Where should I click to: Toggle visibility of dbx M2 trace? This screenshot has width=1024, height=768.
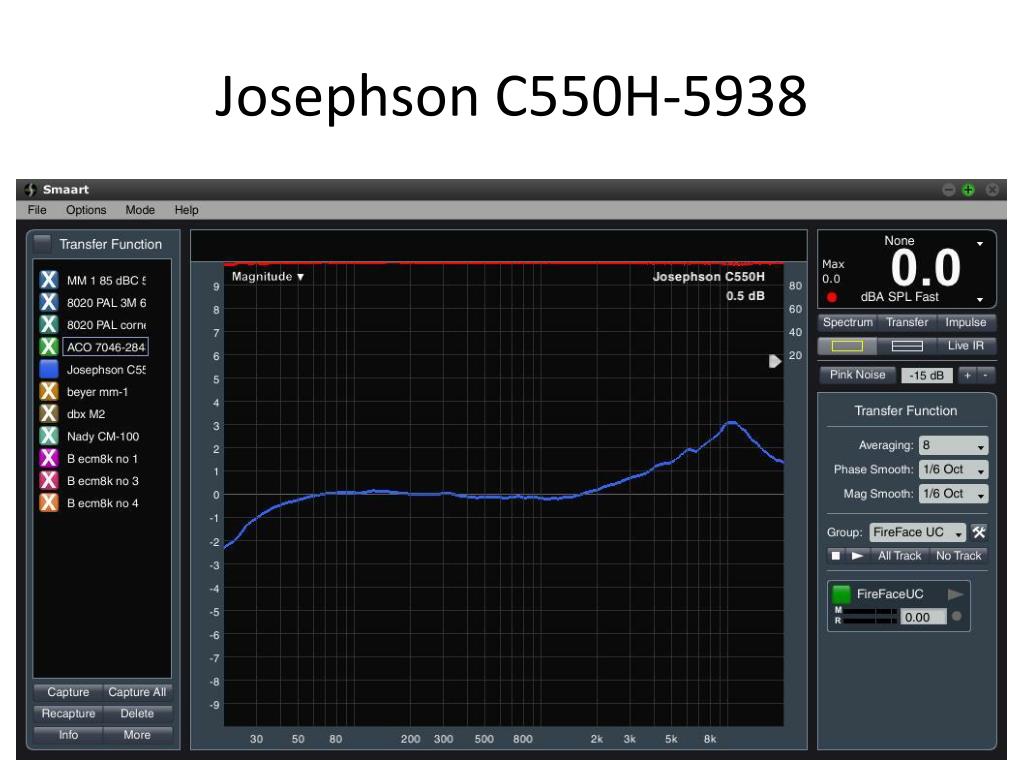(48, 413)
